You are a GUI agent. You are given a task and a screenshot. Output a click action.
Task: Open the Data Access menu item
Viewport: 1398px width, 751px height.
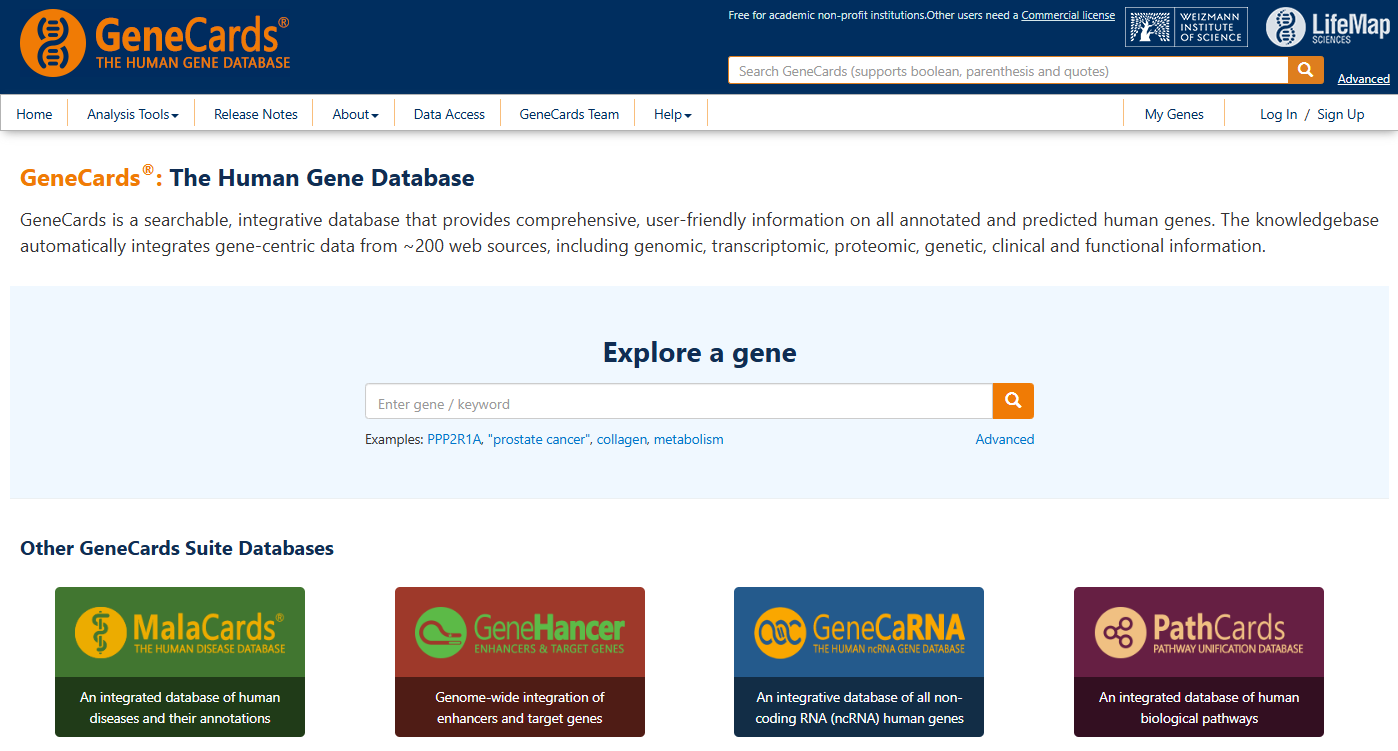pos(449,114)
